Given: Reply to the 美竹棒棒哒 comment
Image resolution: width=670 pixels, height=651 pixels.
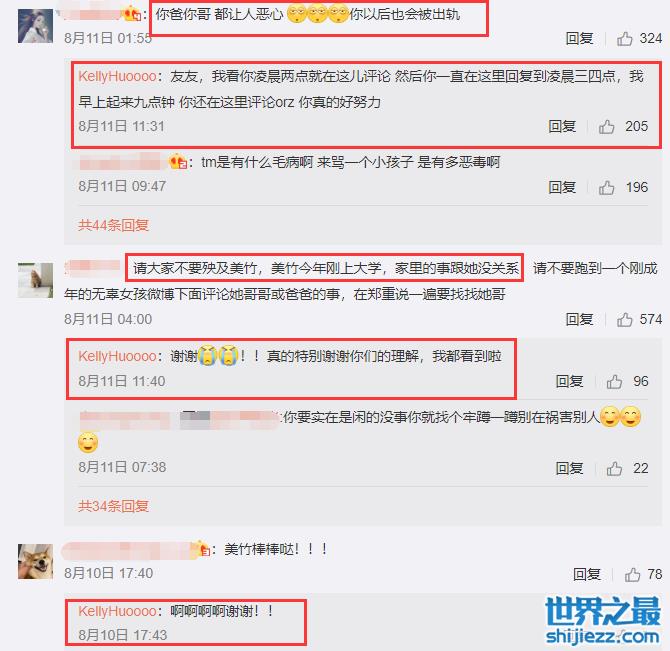Looking at the screenshot, I should point(587,575).
